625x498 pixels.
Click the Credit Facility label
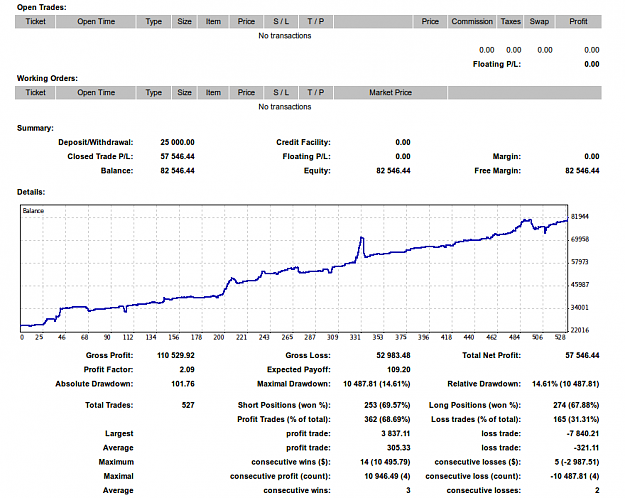click(303, 142)
